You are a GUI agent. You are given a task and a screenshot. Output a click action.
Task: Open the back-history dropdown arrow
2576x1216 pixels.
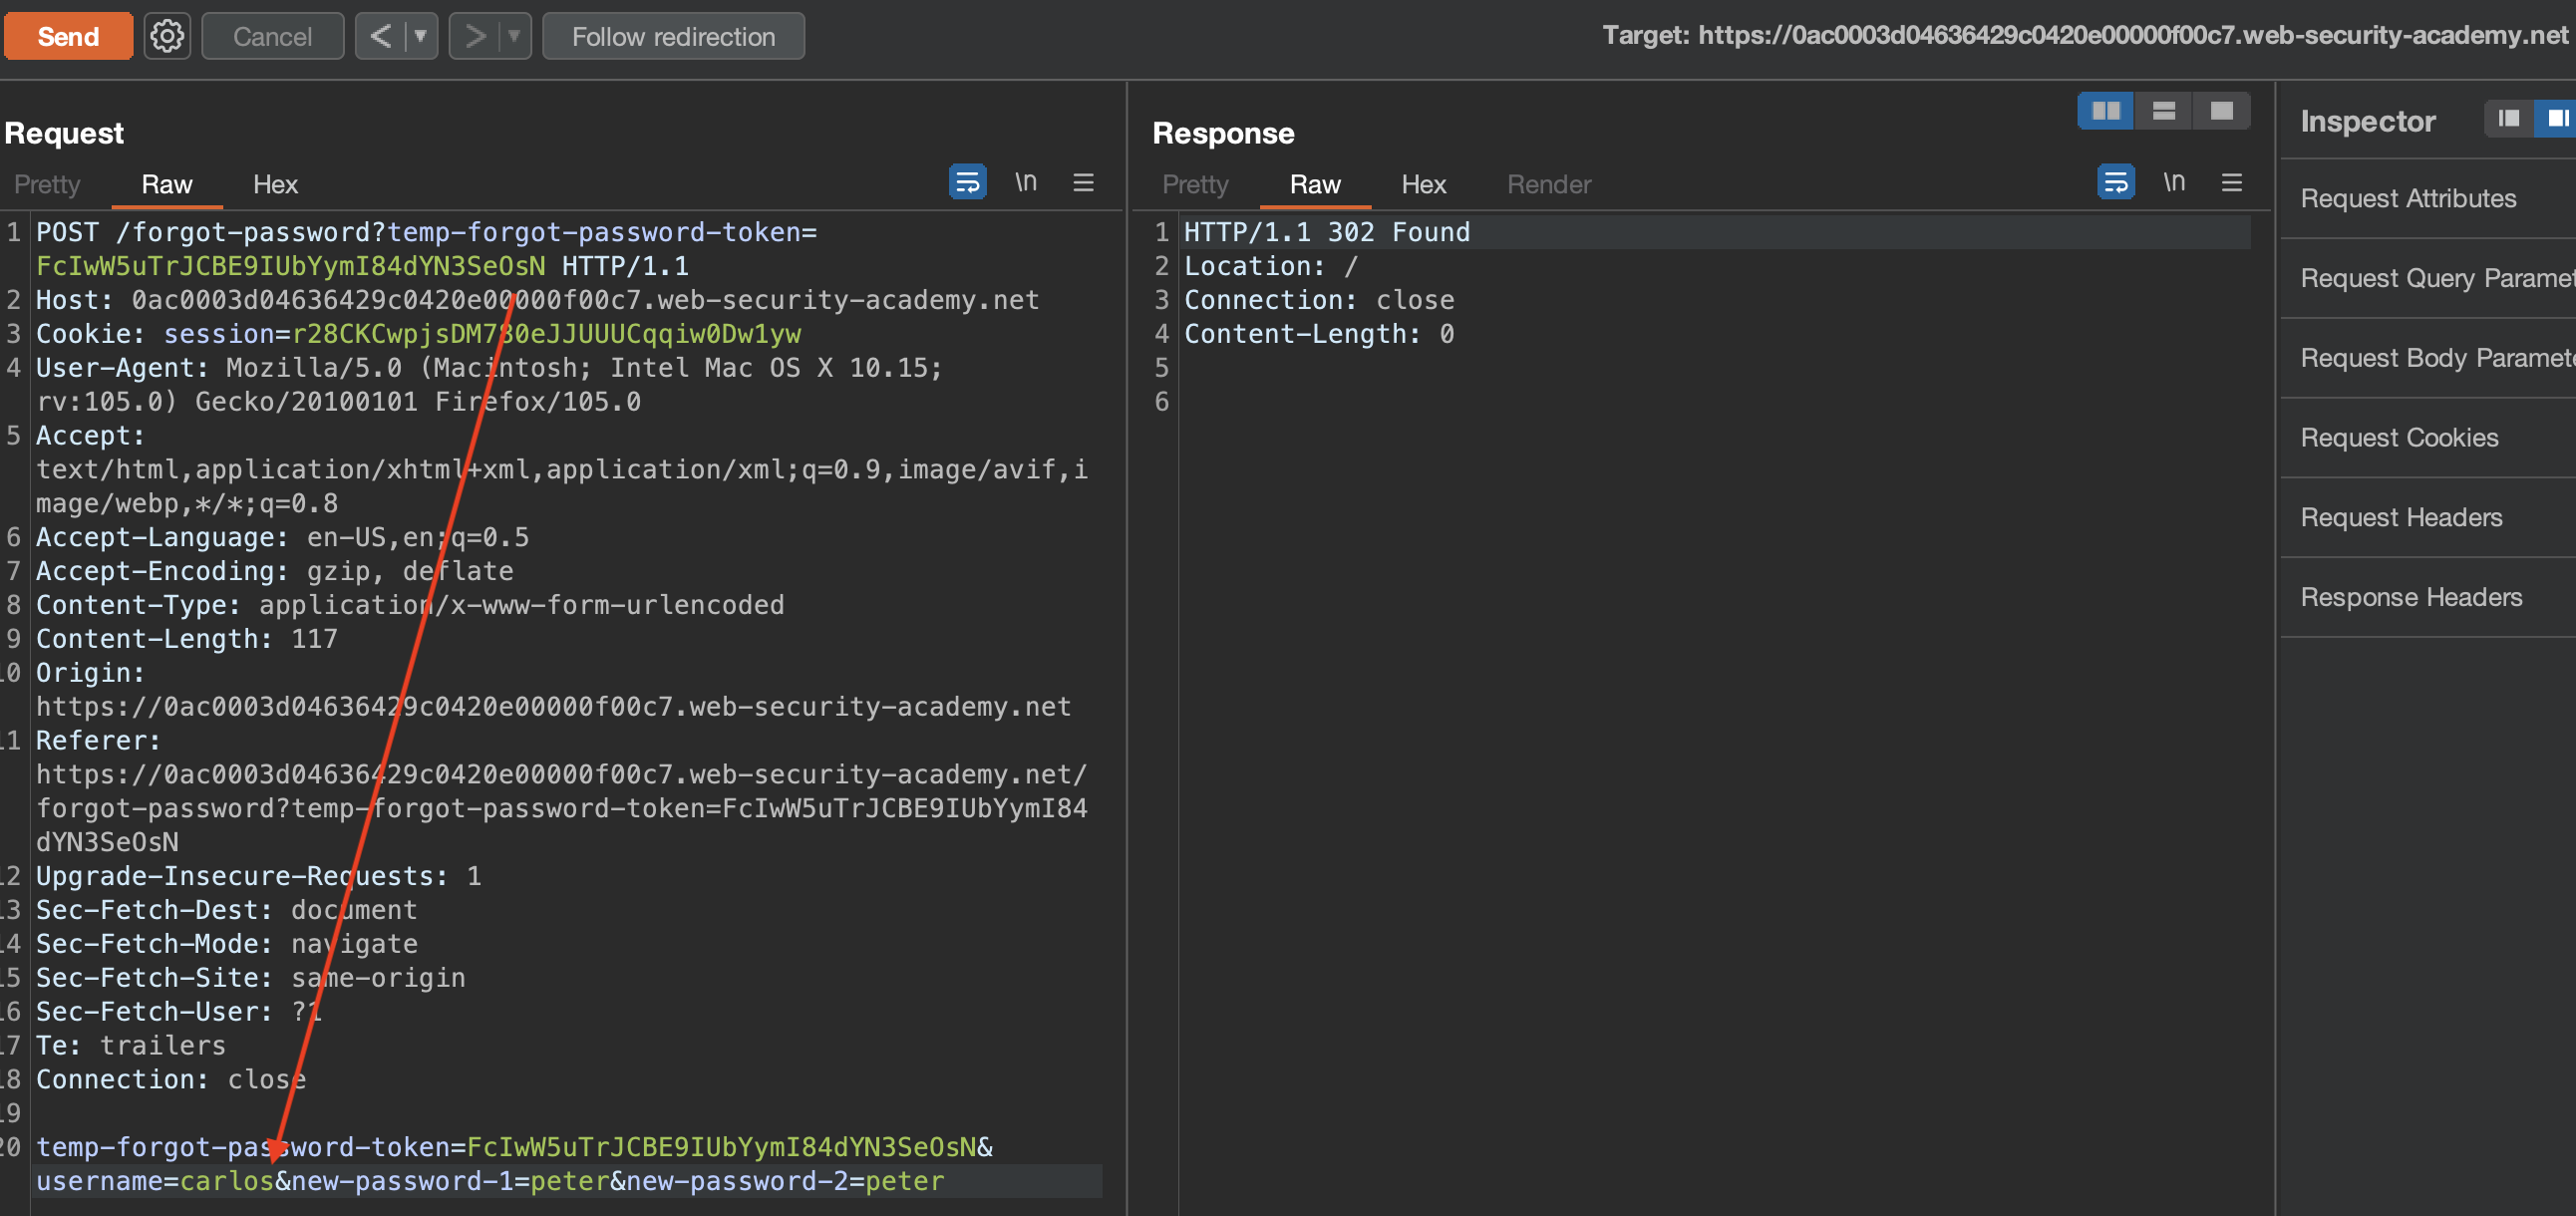click(x=421, y=37)
